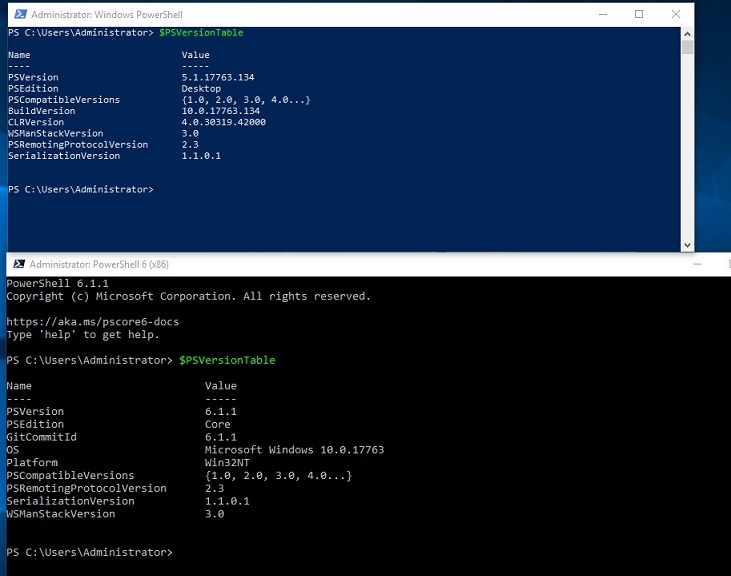Click 'PSVersion' name in Windows PowerShell window
This screenshot has width=731, height=576.
tap(33, 77)
